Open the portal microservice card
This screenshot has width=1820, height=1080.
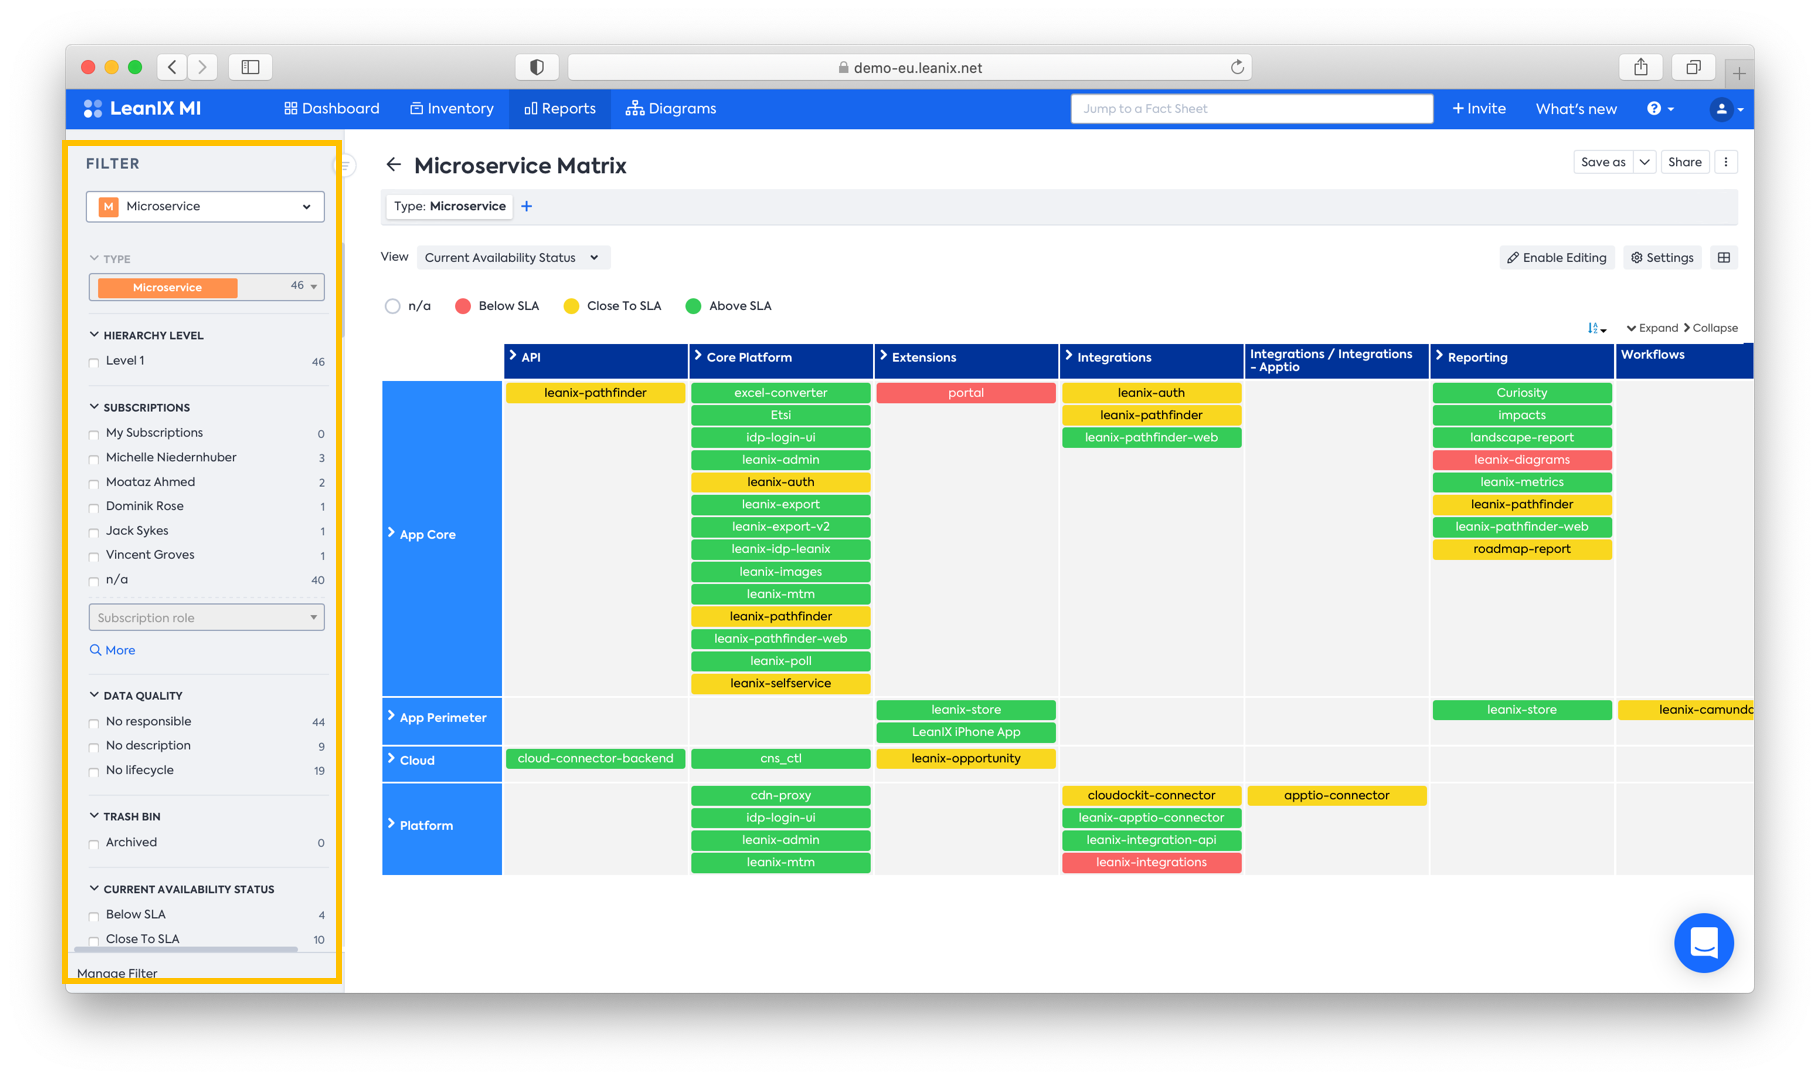966,393
